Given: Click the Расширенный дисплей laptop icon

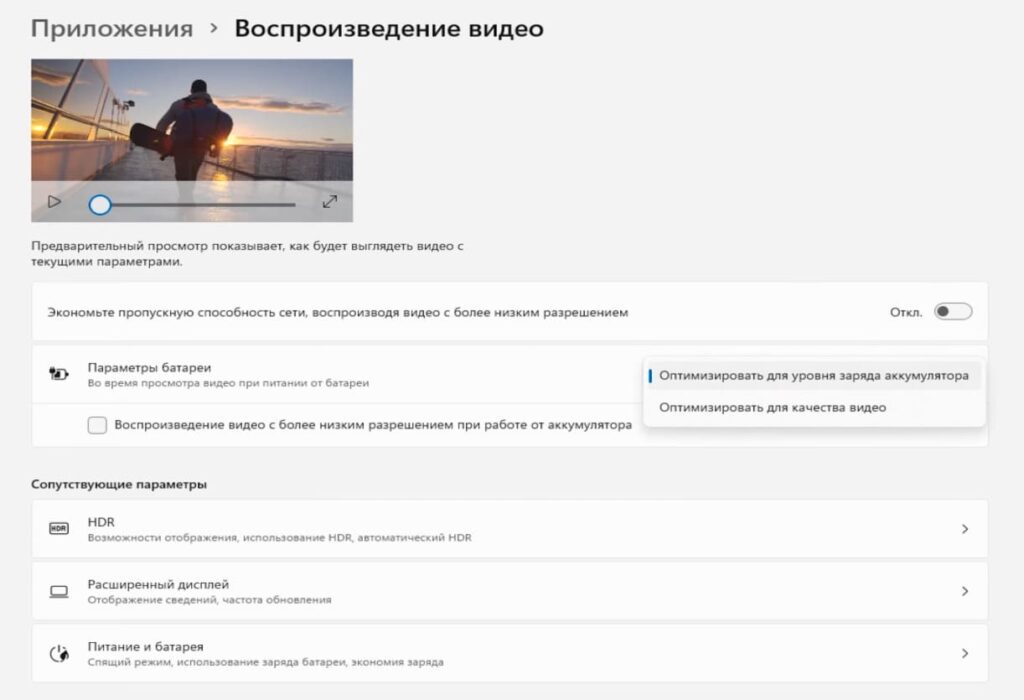Looking at the screenshot, I should pyautogui.click(x=59, y=591).
